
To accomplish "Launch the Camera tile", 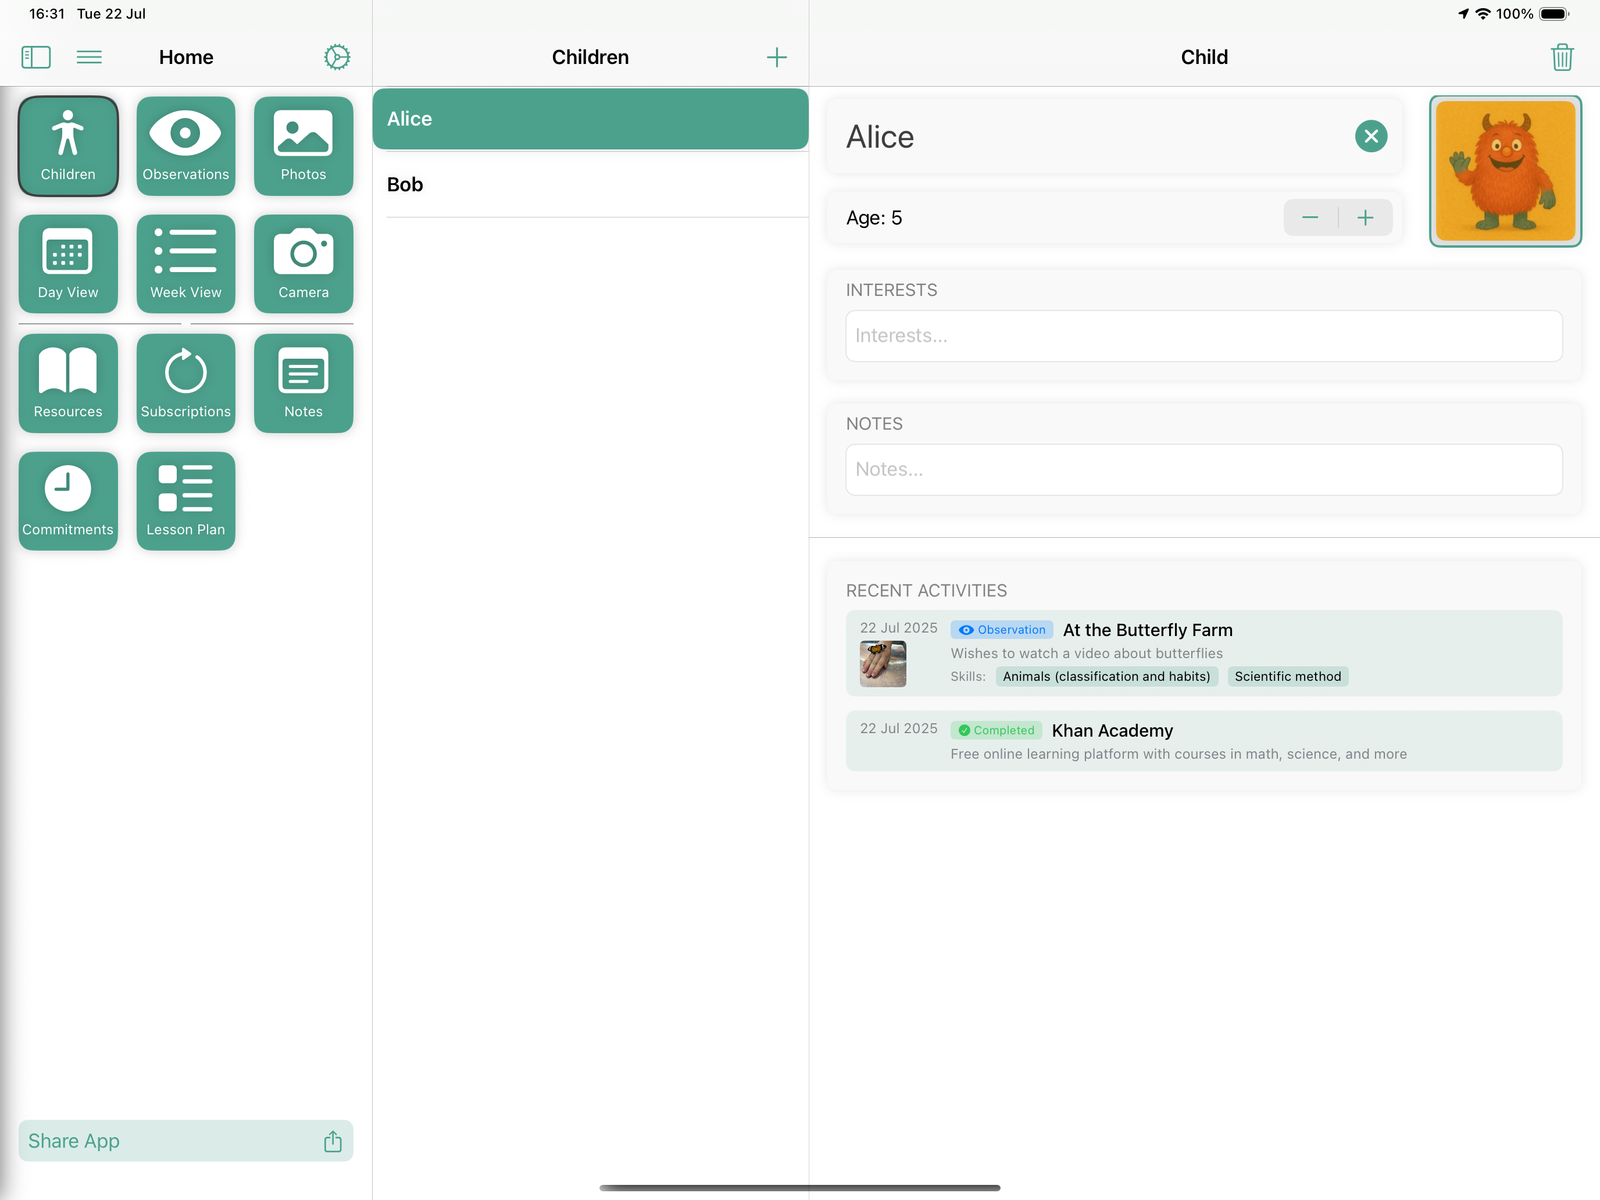I will [303, 264].
